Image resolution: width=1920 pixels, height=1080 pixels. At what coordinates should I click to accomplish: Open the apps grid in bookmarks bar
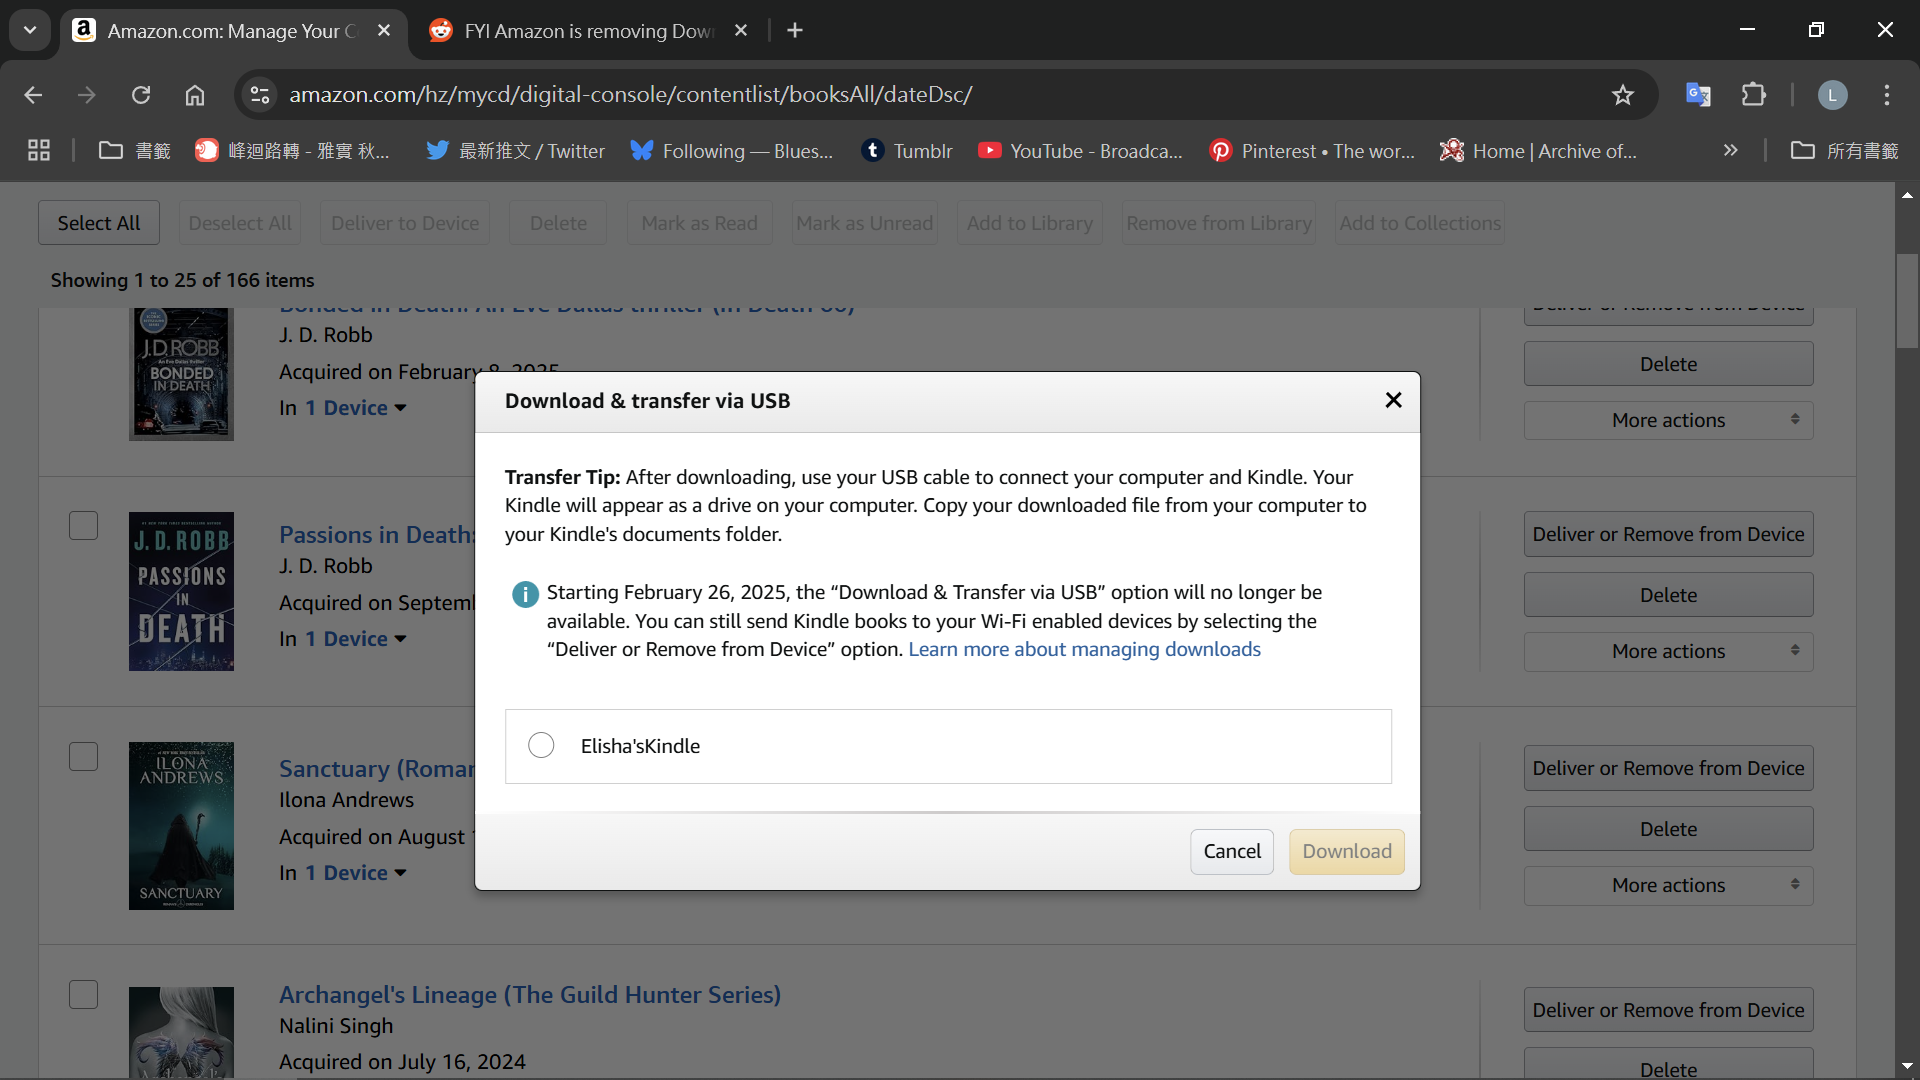pyautogui.click(x=39, y=151)
